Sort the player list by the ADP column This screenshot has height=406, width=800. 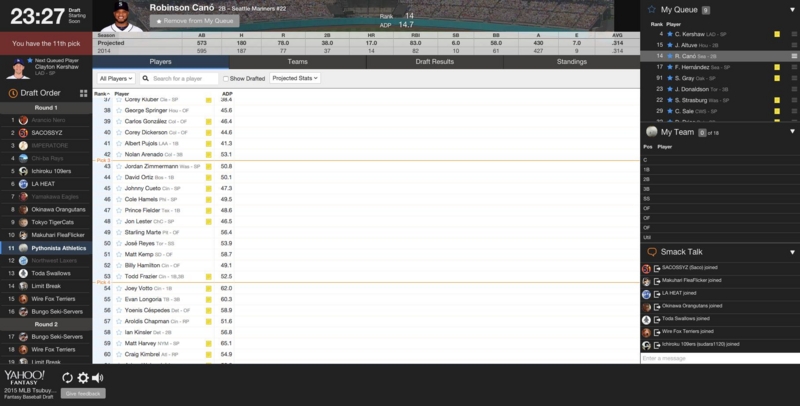[227, 94]
